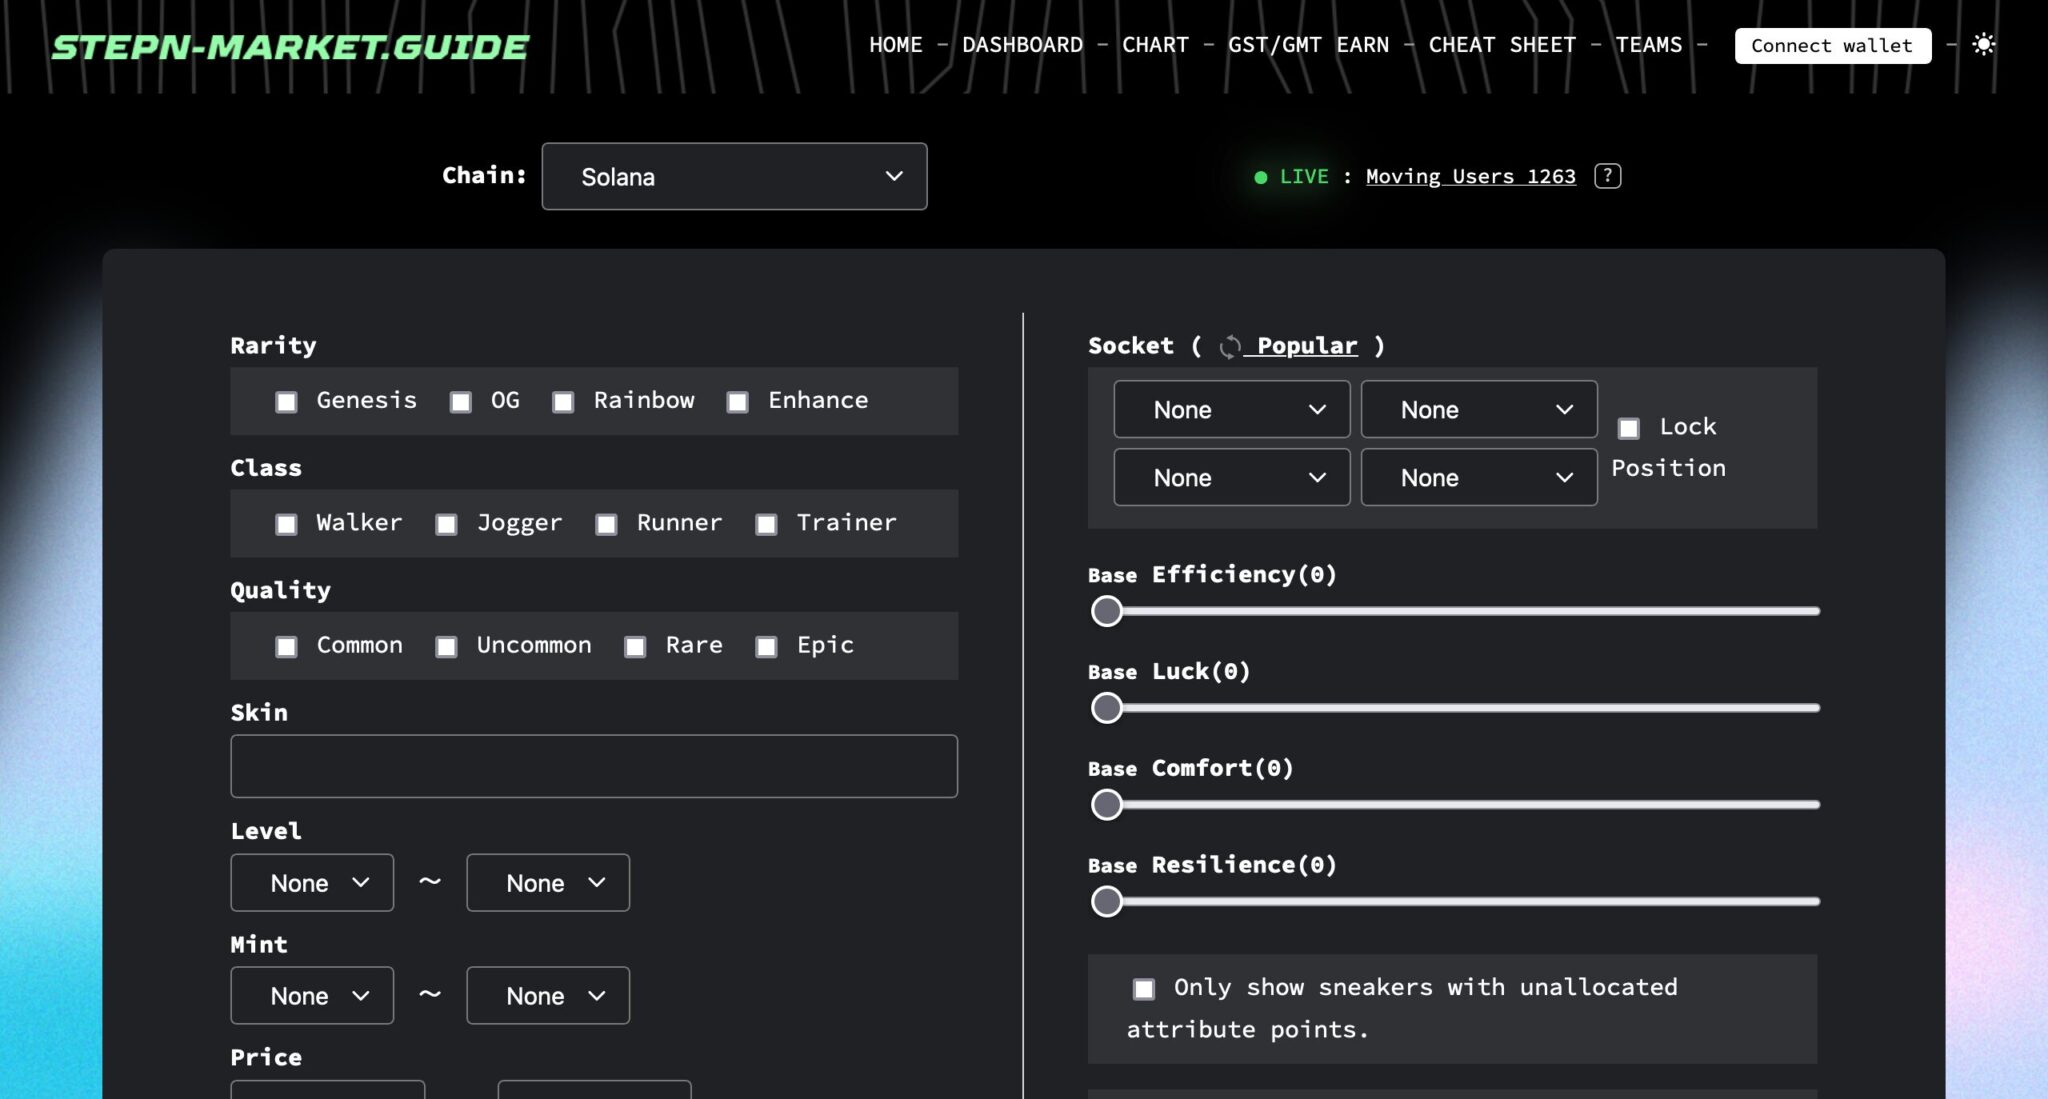Open the Moving Users 1263 link
Screen dimensions: 2048x1099
click(1470, 177)
